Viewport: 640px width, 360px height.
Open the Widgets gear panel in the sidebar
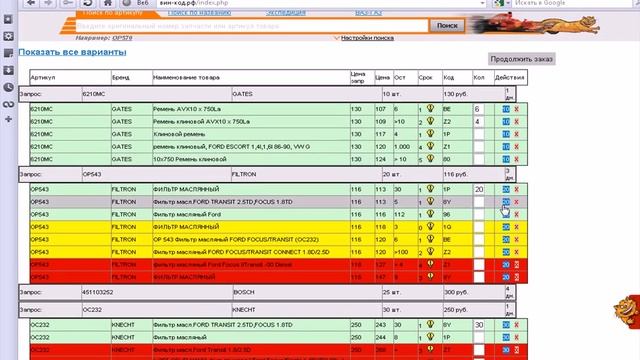[x=8, y=36]
